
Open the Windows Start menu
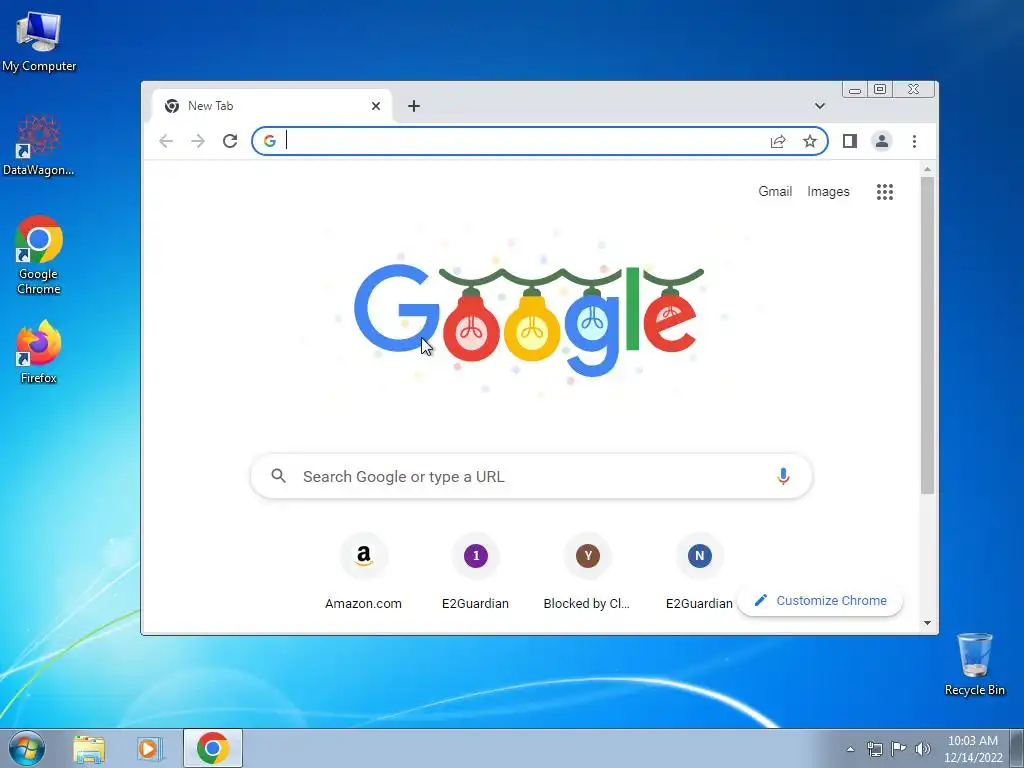pyautogui.click(x=27, y=748)
